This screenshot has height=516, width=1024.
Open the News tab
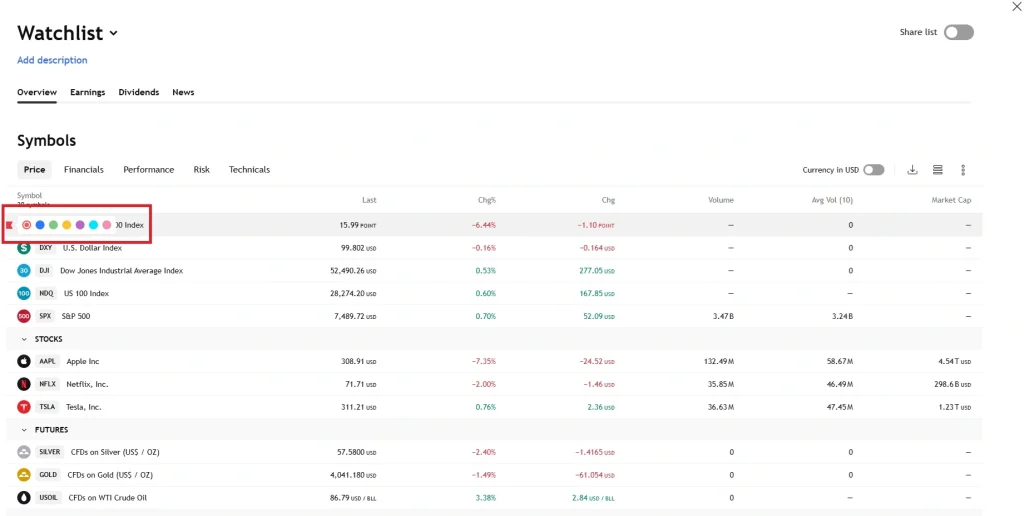(184, 92)
